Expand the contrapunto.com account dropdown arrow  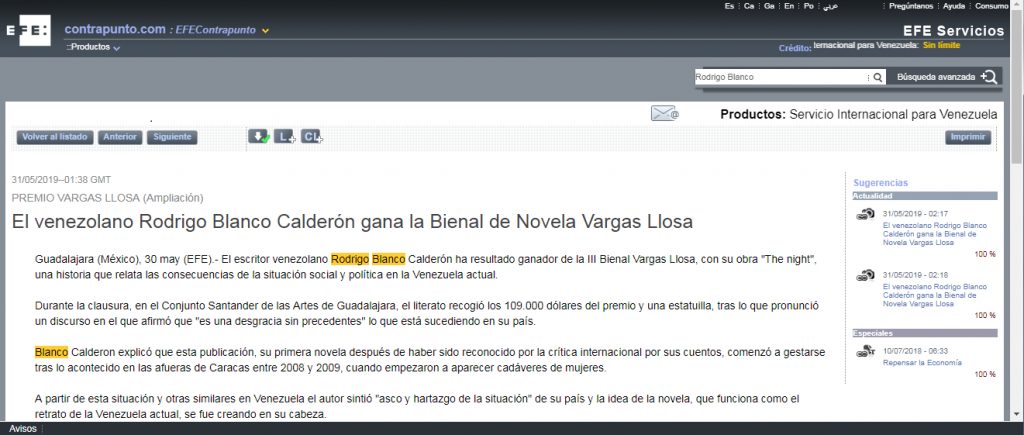265,31
